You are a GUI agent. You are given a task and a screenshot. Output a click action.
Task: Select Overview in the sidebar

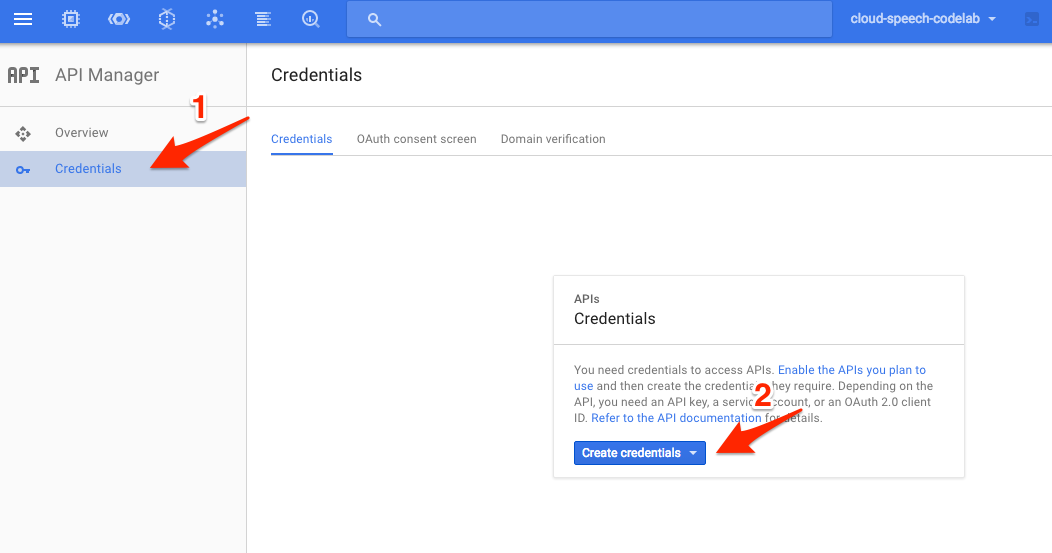(81, 133)
